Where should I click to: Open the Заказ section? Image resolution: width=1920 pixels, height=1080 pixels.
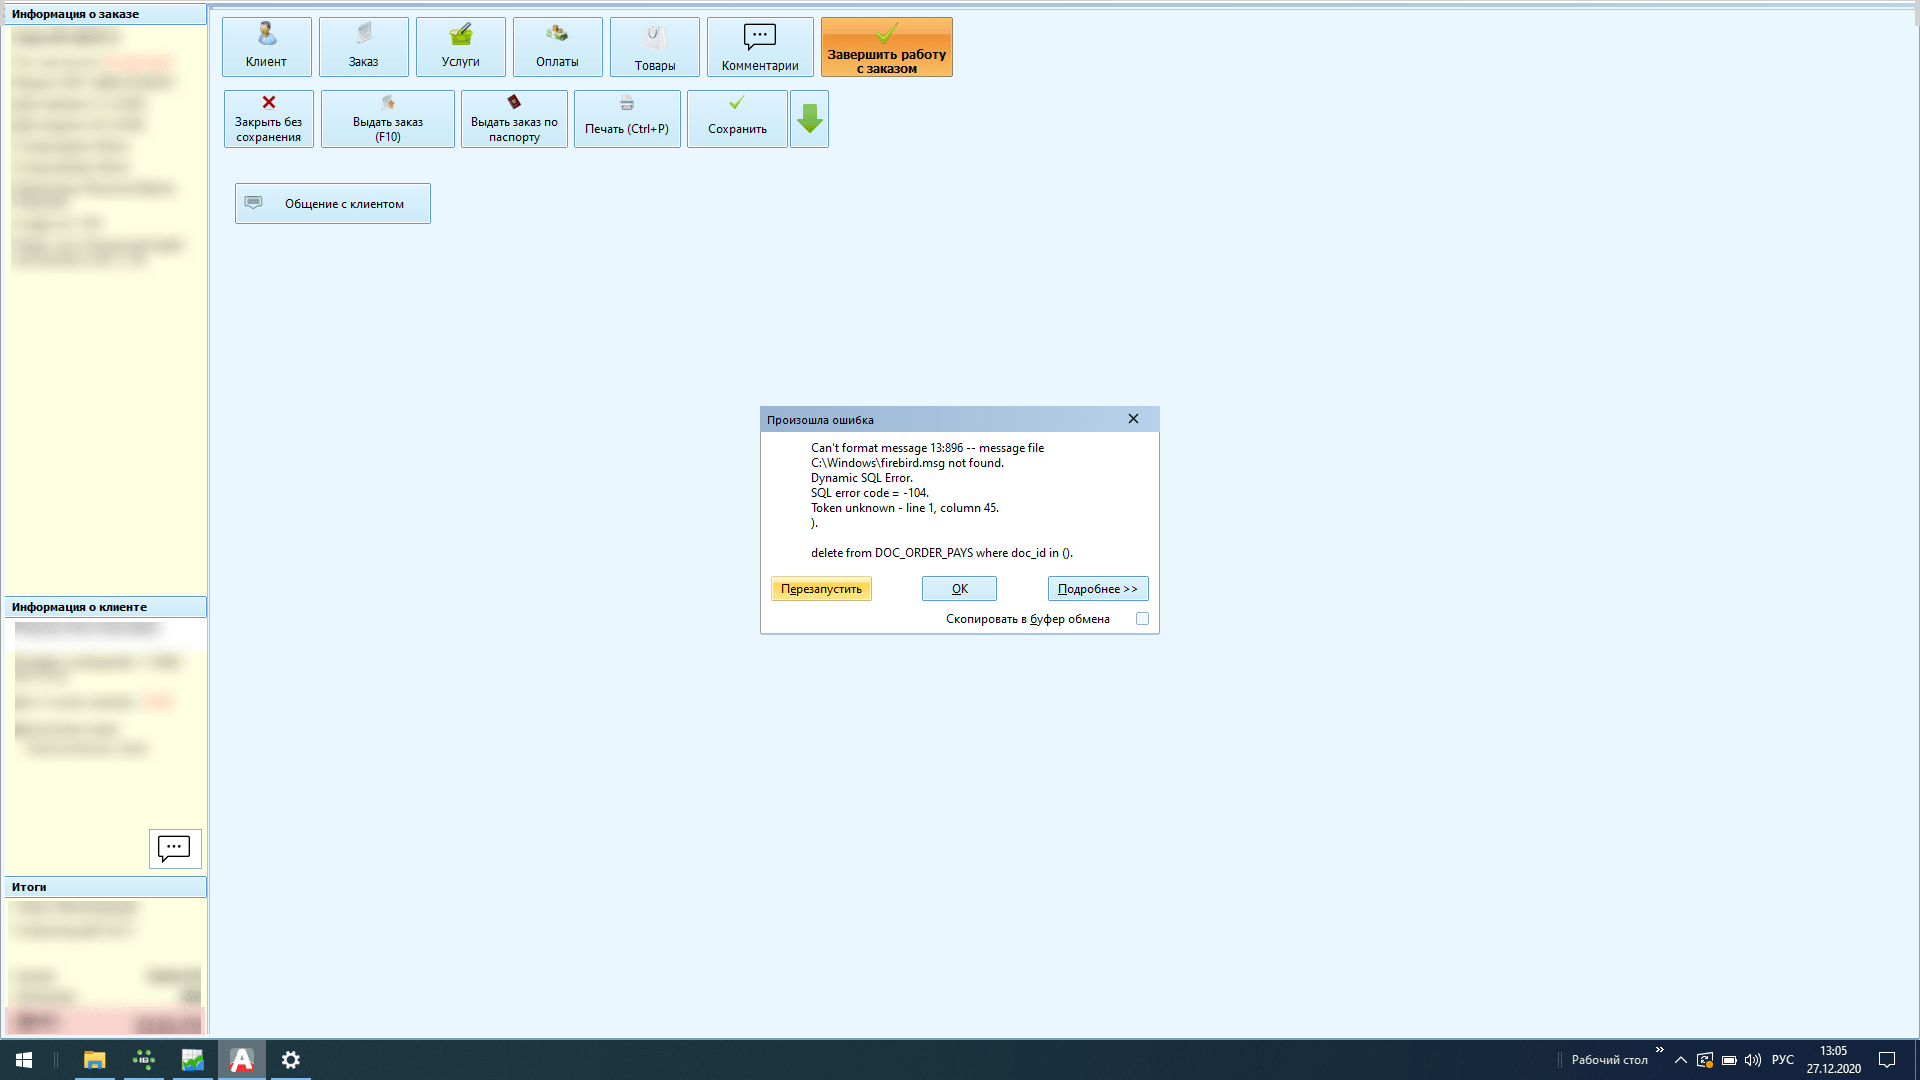tap(364, 47)
